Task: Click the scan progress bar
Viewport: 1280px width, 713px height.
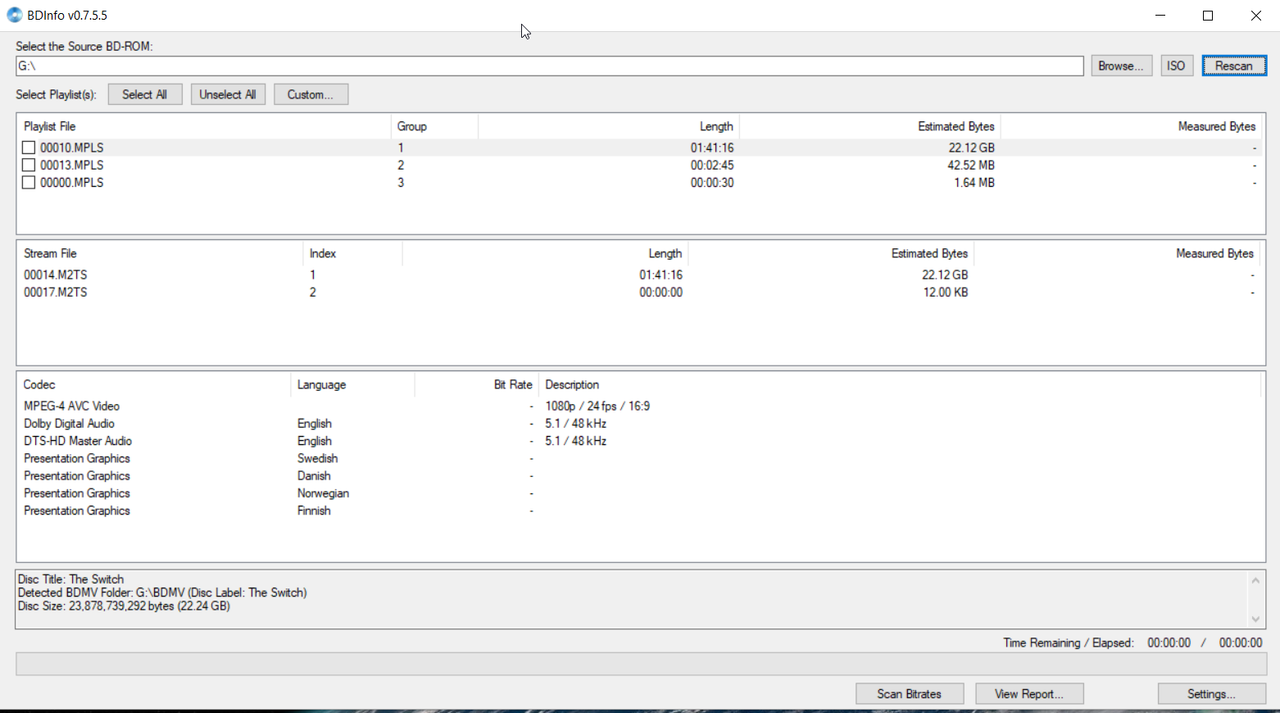Action: click(641, 664)
